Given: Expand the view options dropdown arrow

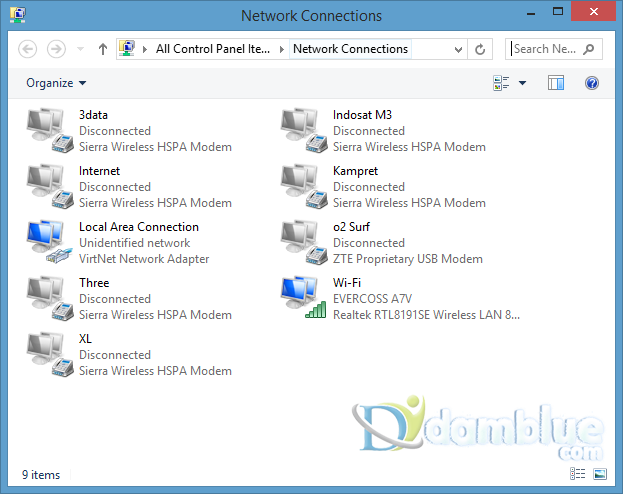Looking at the screenshot, I should (522, 83).
